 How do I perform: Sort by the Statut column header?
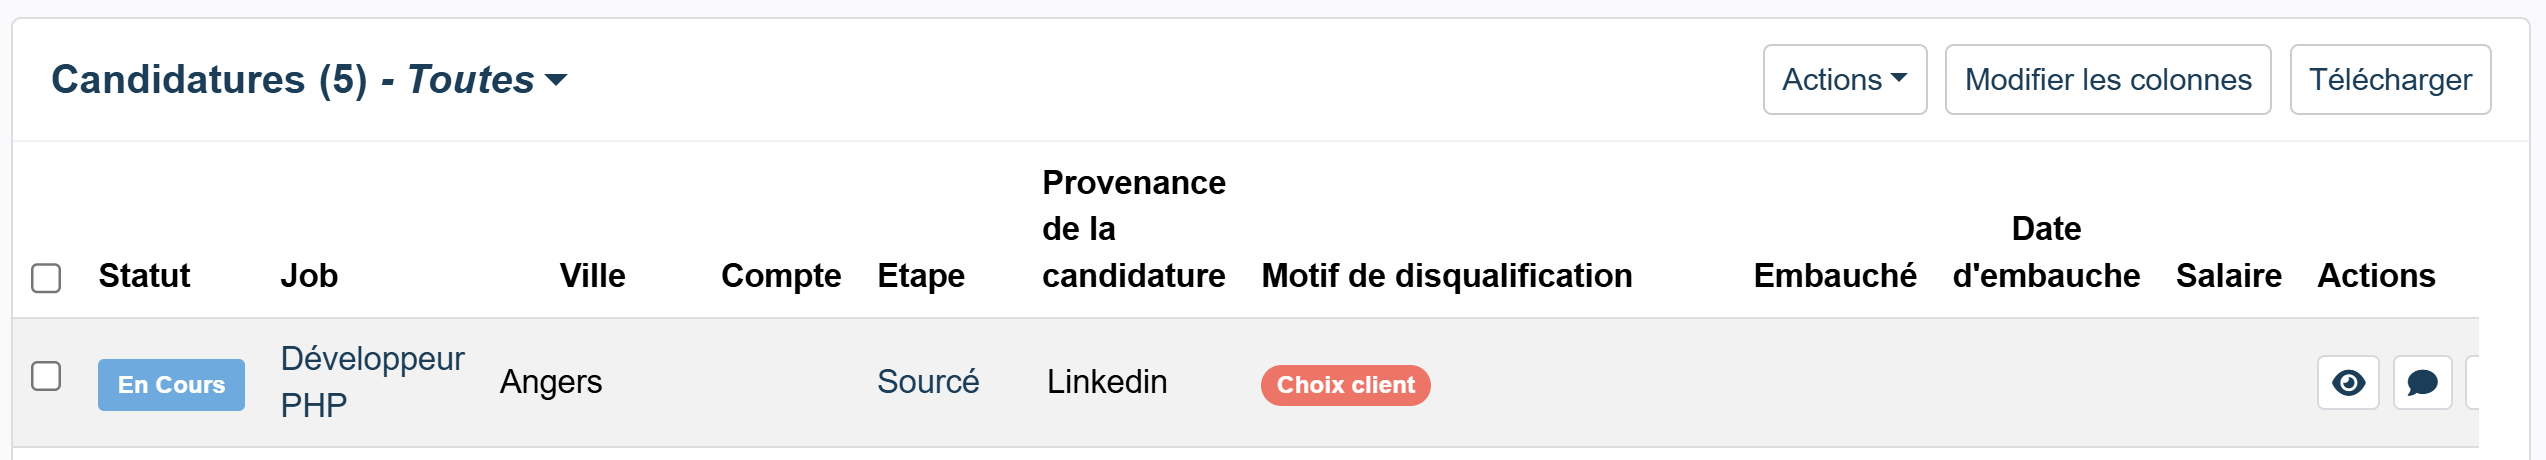coord(144,276)
